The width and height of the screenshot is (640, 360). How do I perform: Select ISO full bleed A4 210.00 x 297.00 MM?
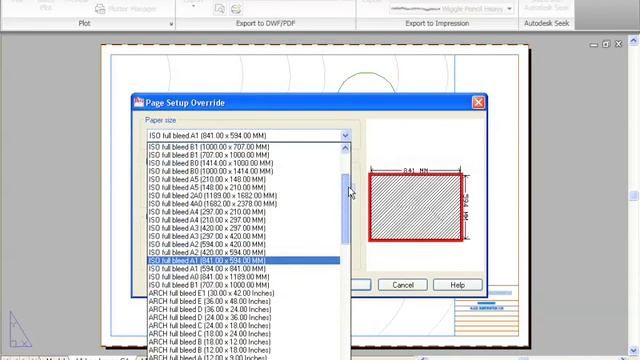click(x=244, y=220)
